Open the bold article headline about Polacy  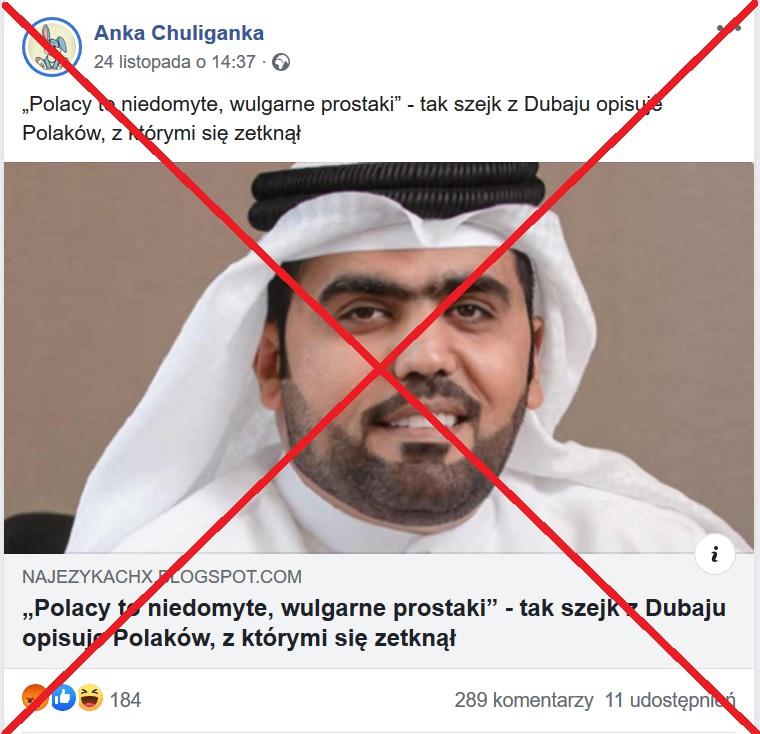click(x=374, y=623)
